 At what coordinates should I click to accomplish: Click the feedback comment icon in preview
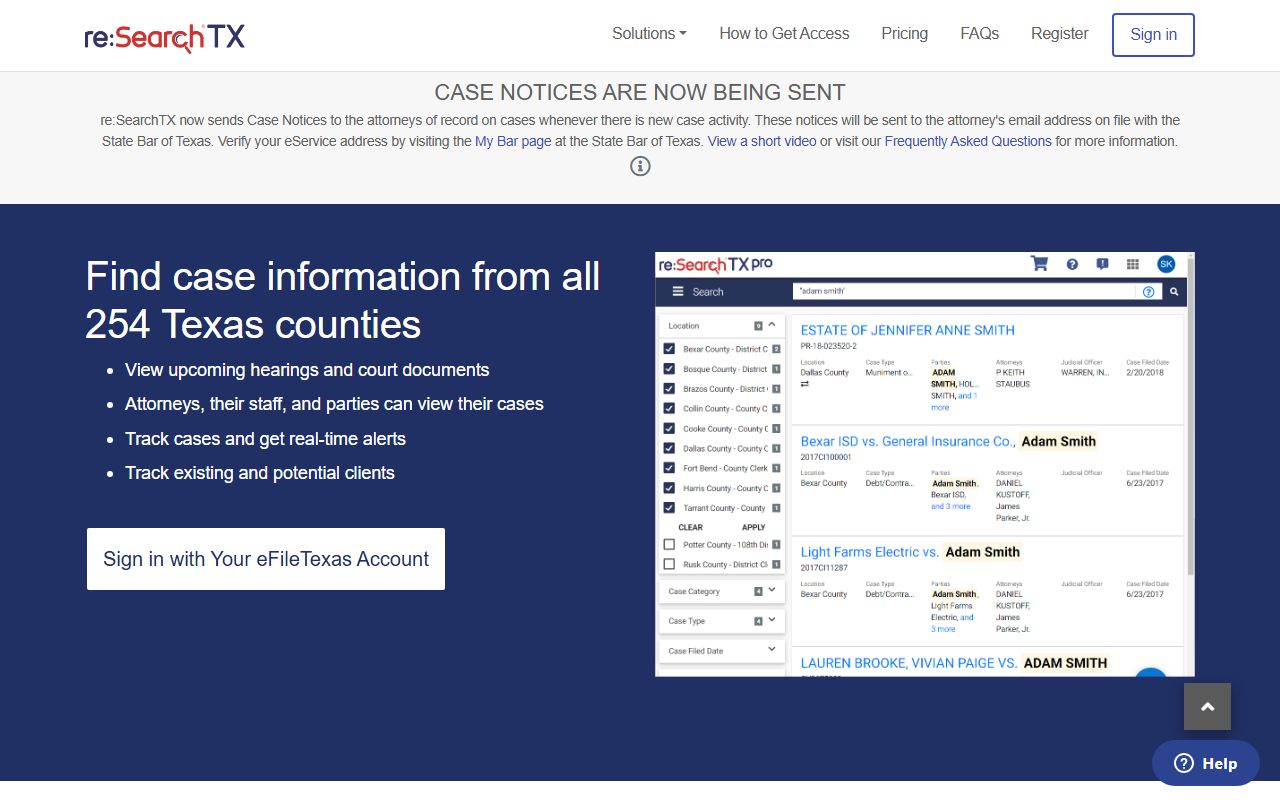pos(1102,265)
